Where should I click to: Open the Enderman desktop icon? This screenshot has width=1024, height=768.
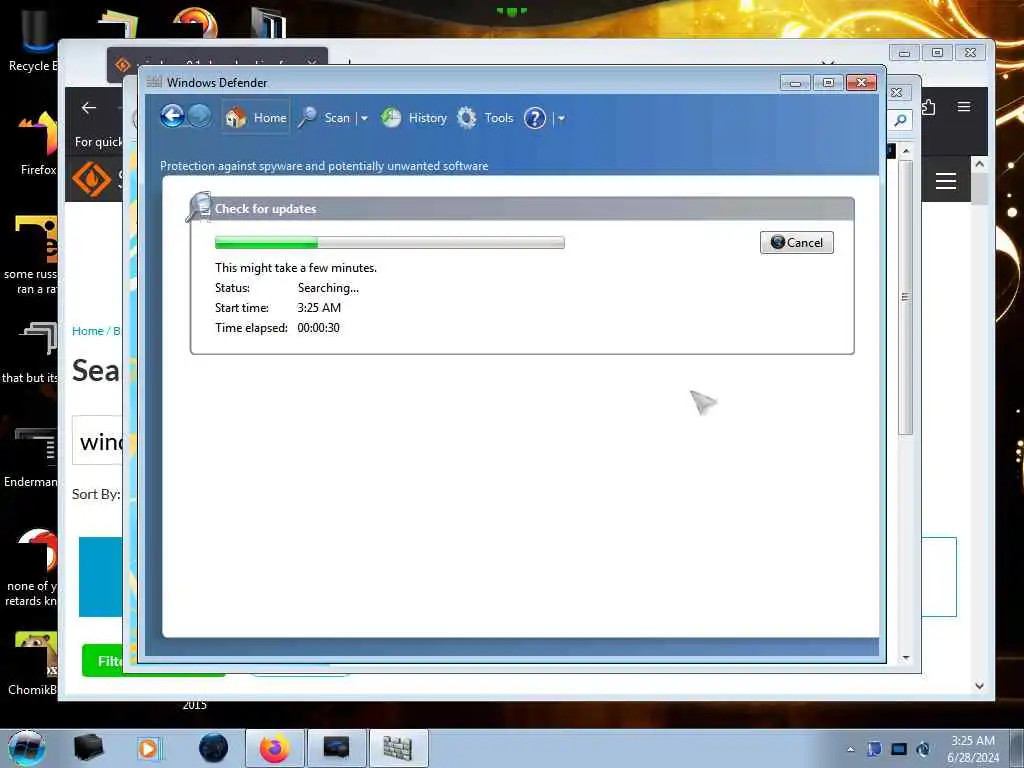tap(31, 457)
